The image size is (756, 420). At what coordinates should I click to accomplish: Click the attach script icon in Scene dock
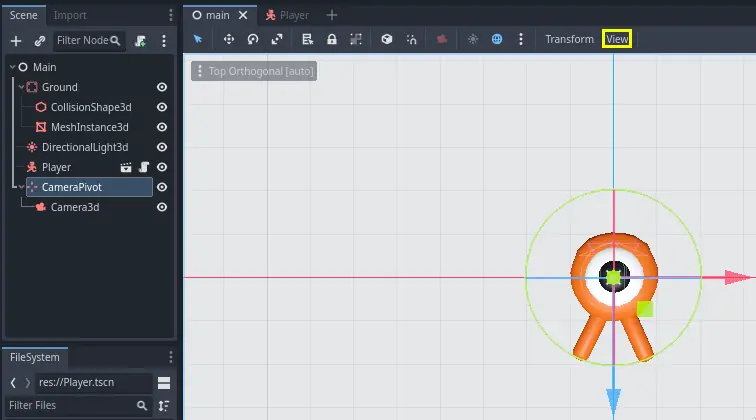tap(140, 41)
